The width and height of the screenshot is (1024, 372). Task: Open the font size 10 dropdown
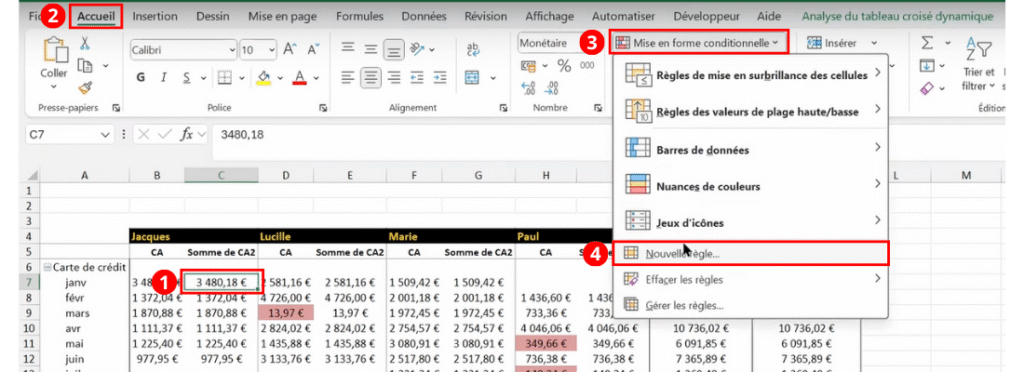click(272, 50)
